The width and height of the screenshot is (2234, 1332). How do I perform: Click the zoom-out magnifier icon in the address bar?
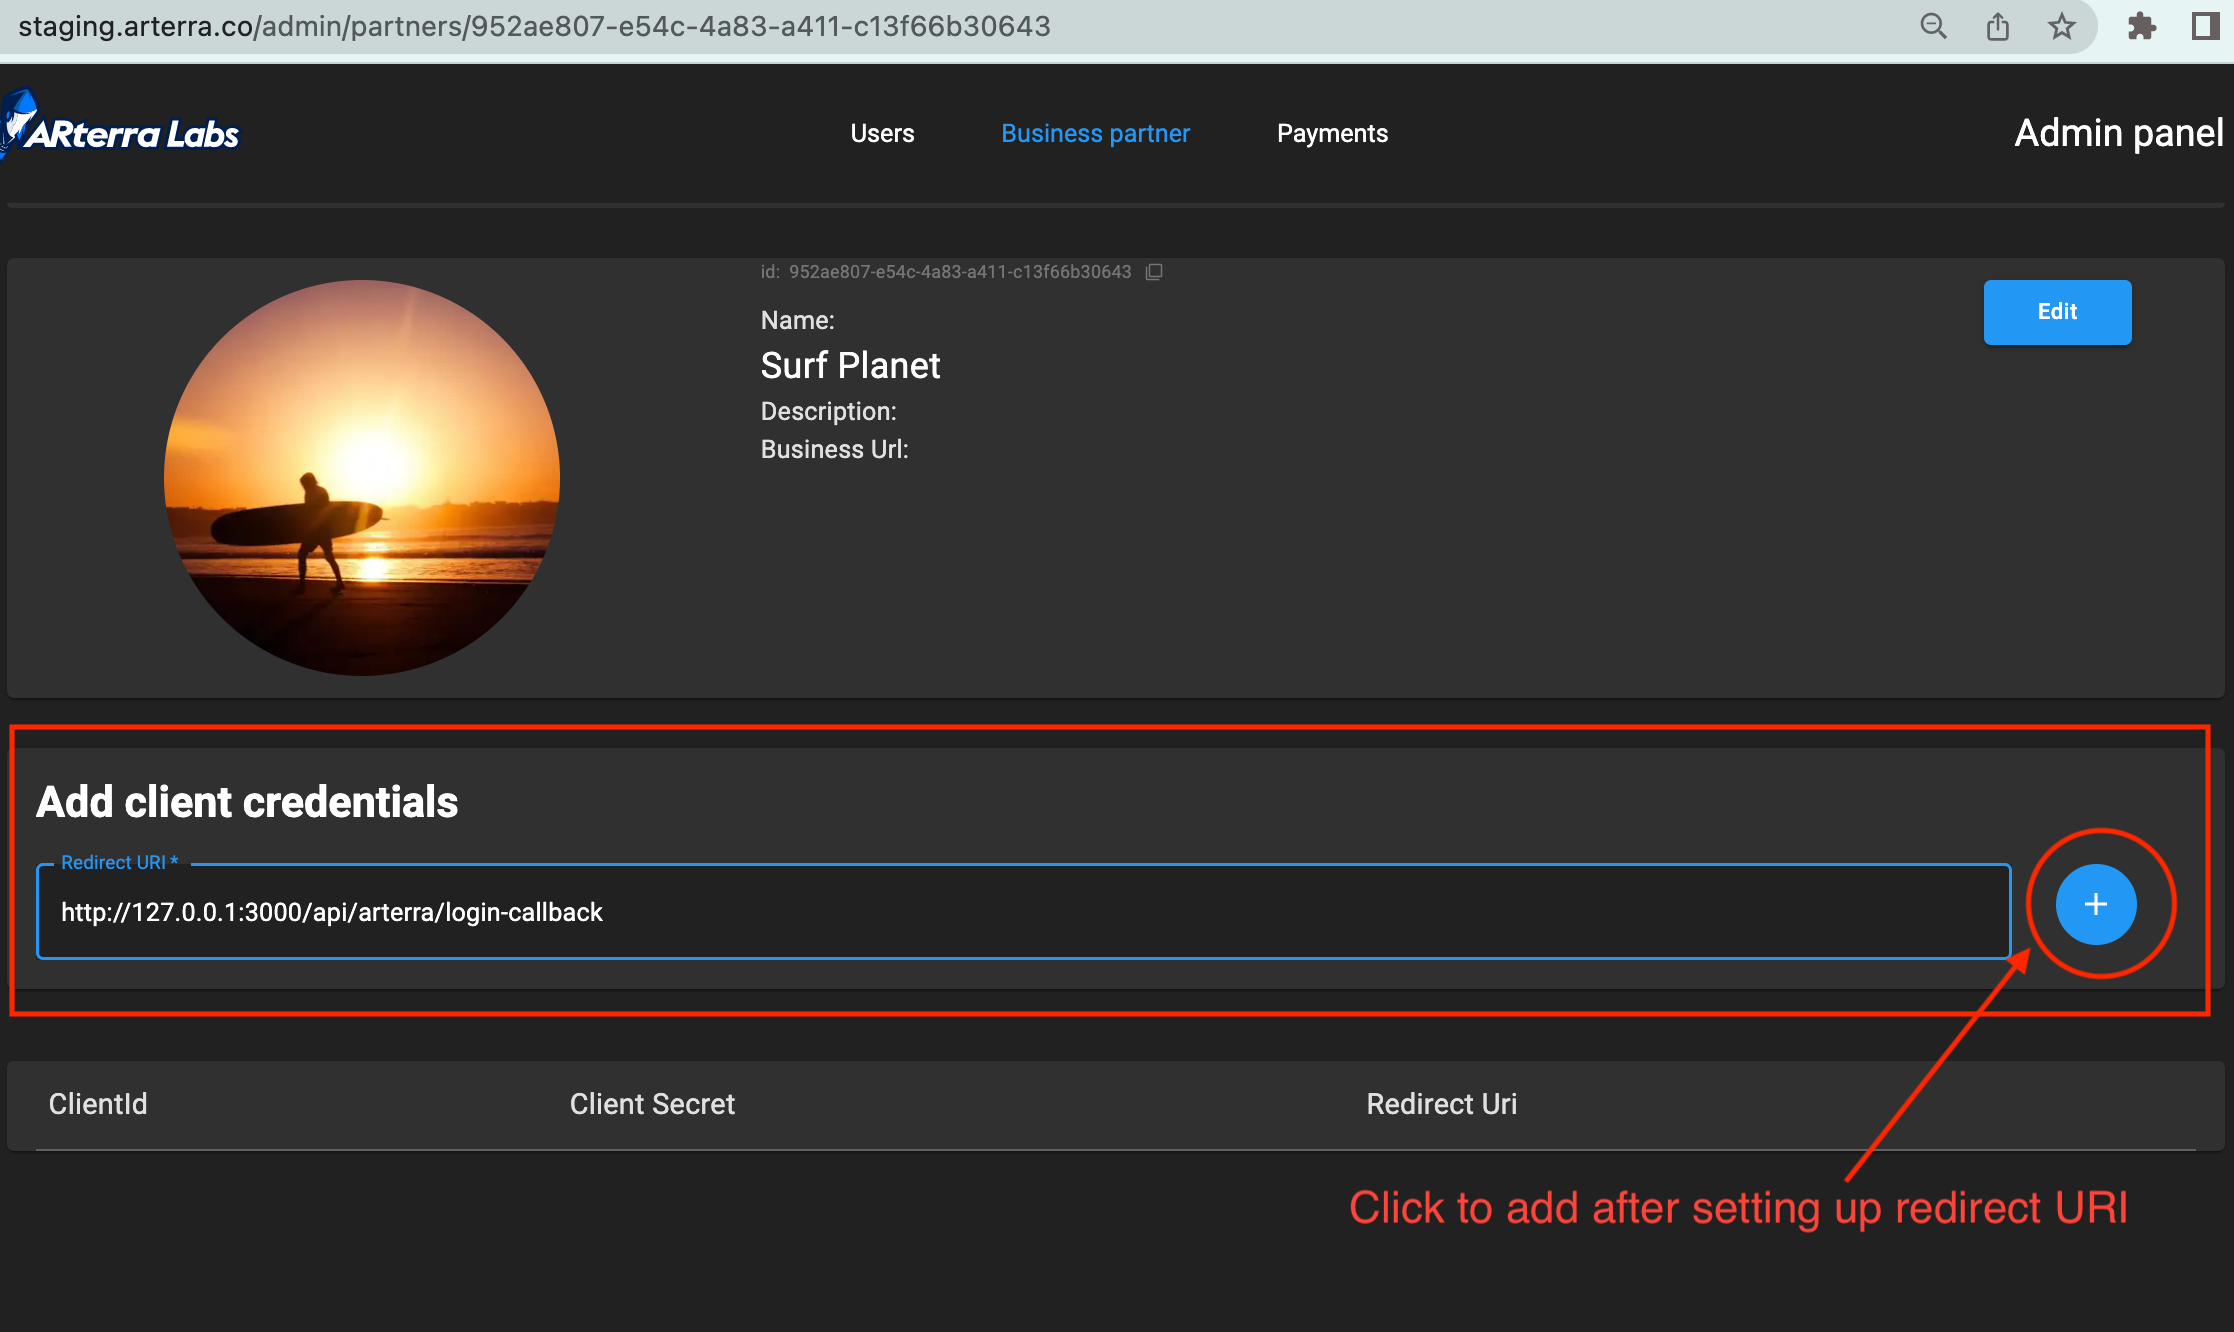pyautogui.click(x=1934, y=26)
